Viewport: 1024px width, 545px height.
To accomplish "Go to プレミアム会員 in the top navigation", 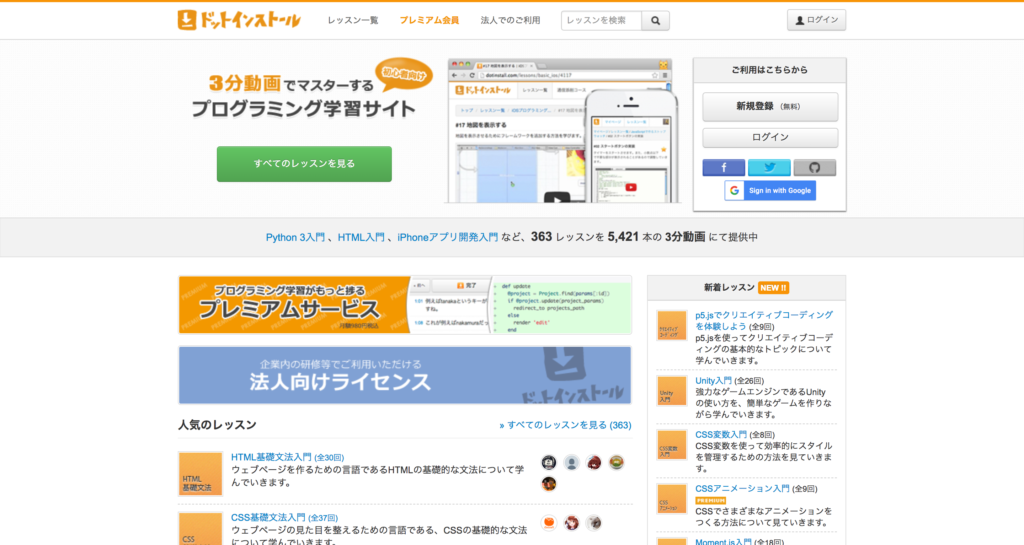I will click(x=429, y=20).
